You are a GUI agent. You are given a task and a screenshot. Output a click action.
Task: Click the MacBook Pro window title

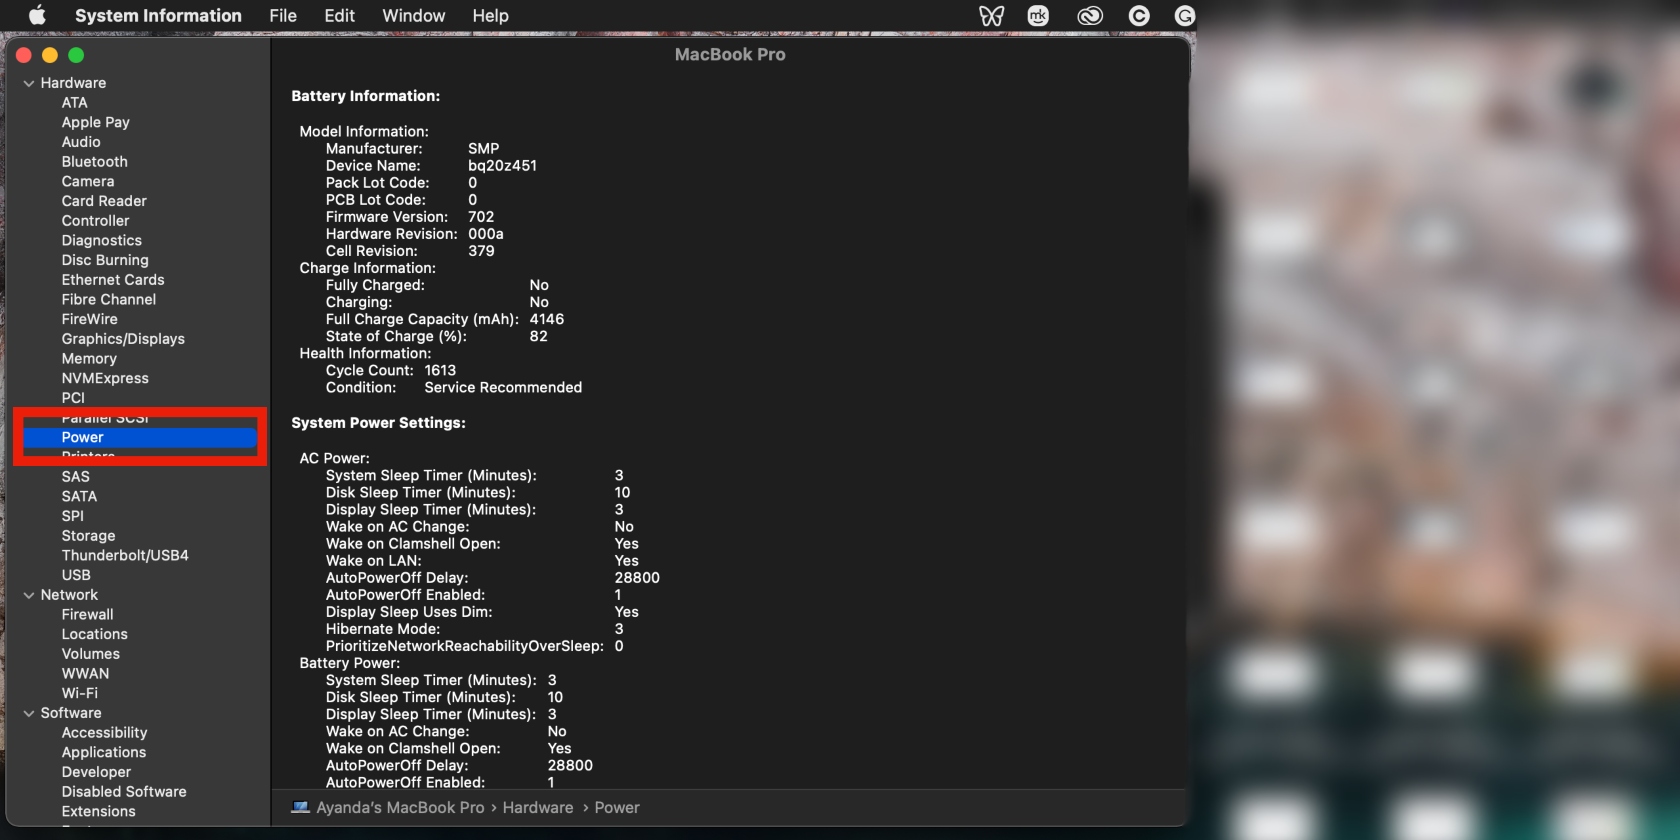[x=730, y=55]
